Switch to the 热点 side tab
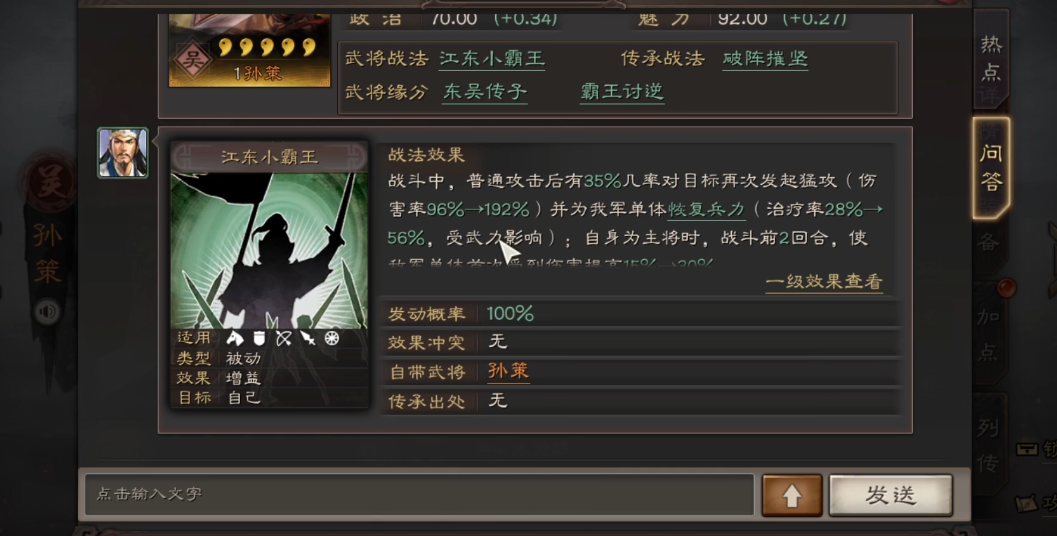 click(991, 59)
